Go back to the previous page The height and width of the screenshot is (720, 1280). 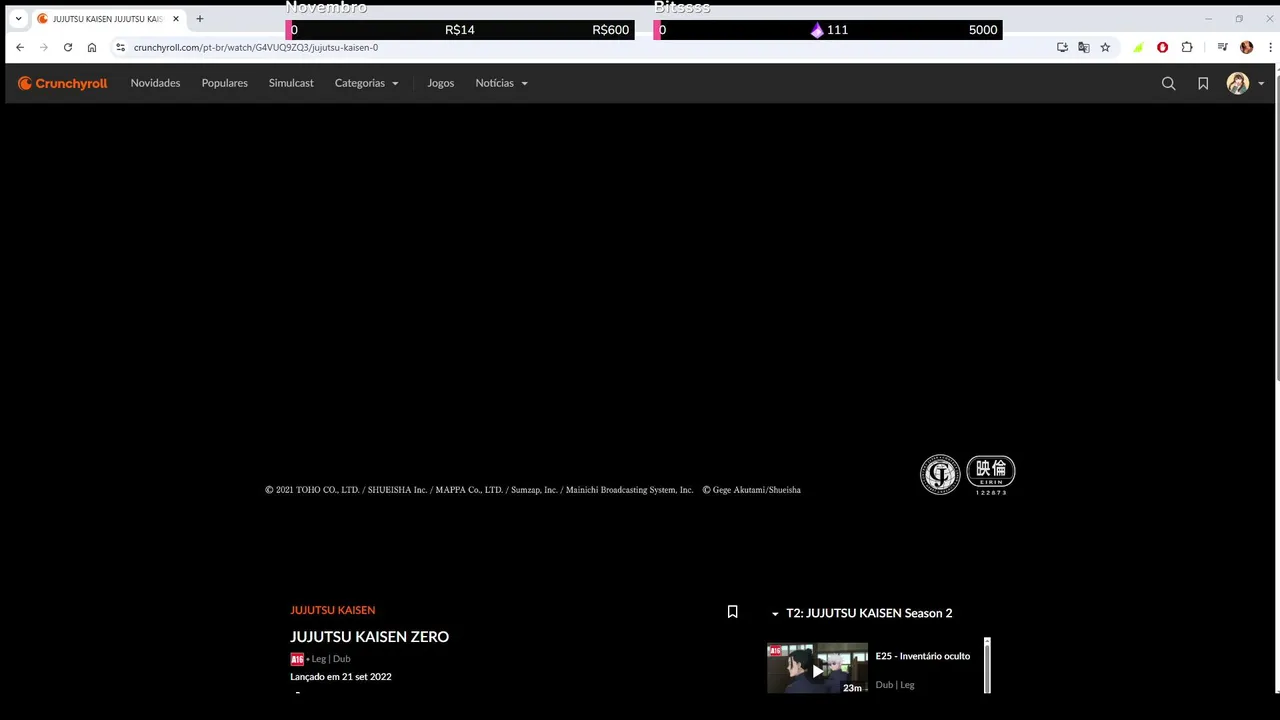tap(20, 47)
